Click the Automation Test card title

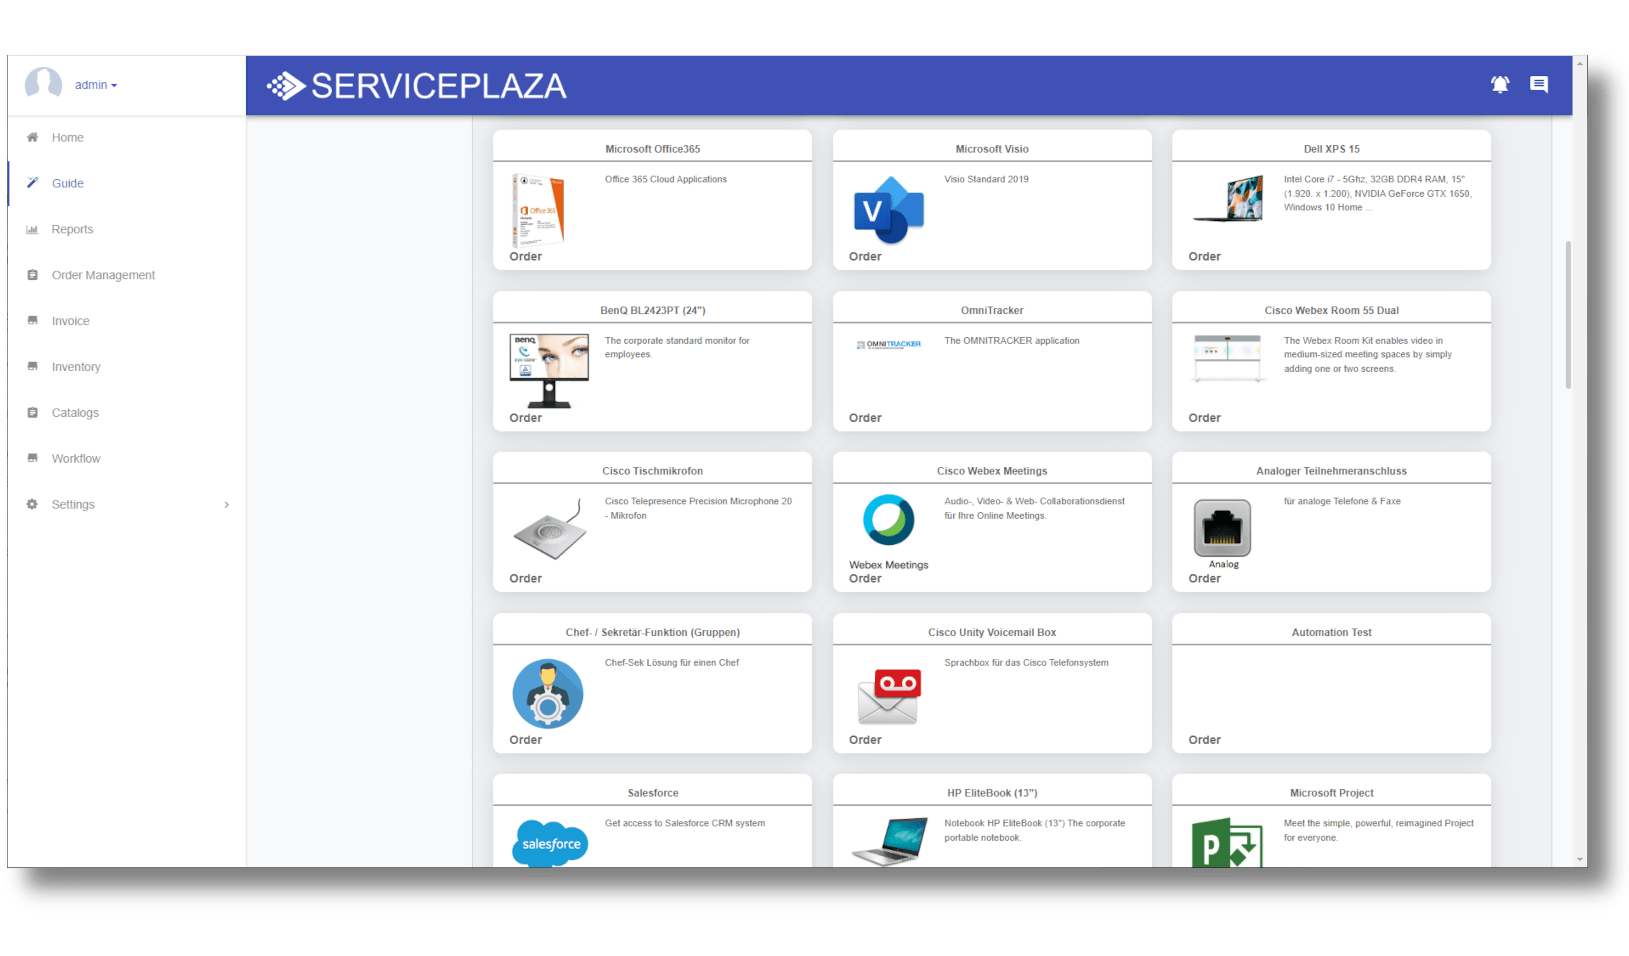tap(1332, 632)
